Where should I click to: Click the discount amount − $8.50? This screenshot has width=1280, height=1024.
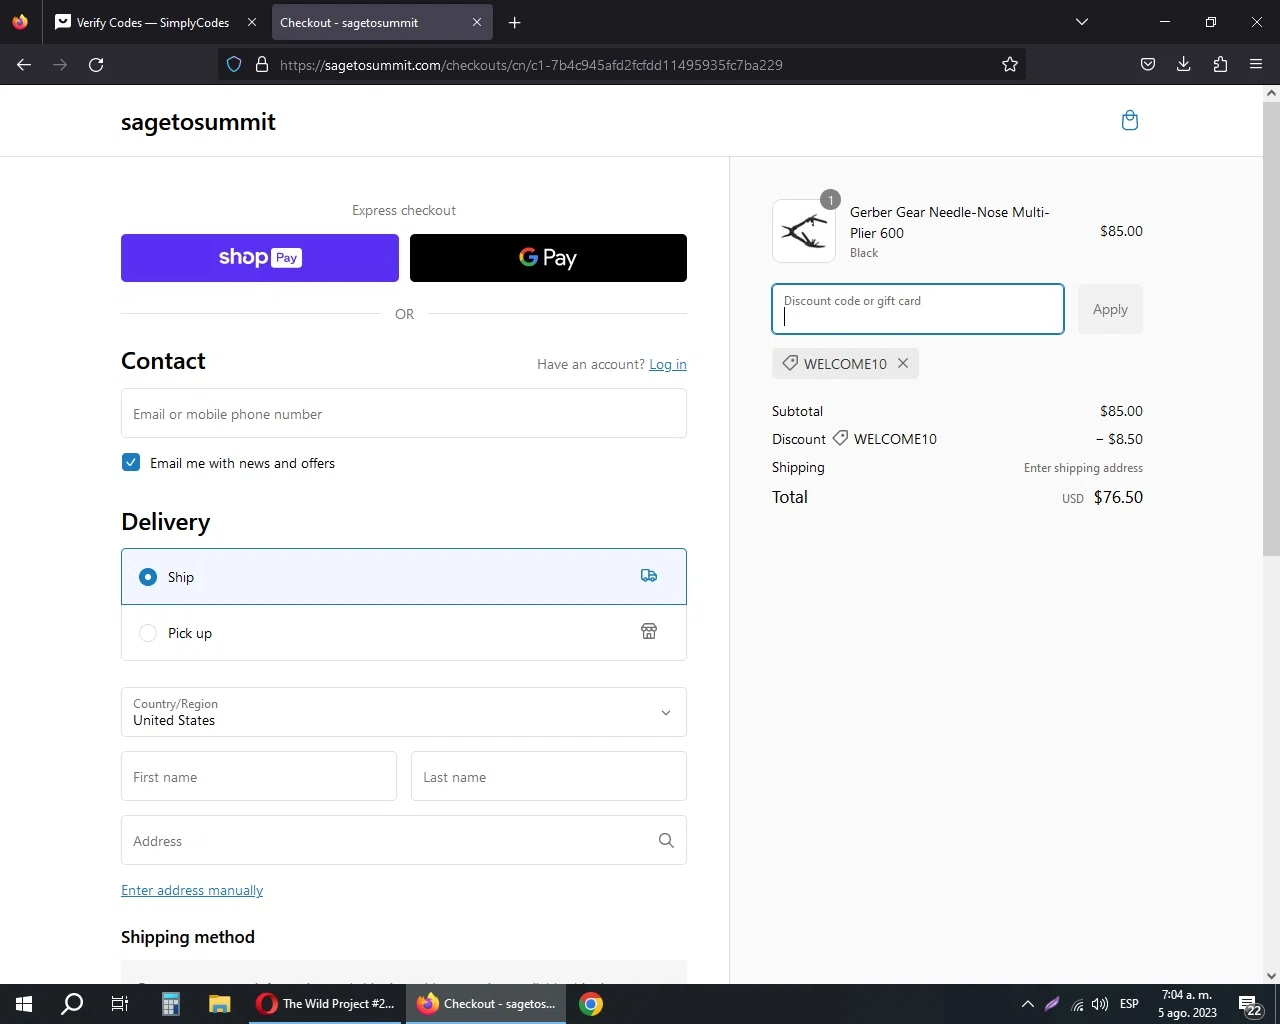pos(1119,439)
